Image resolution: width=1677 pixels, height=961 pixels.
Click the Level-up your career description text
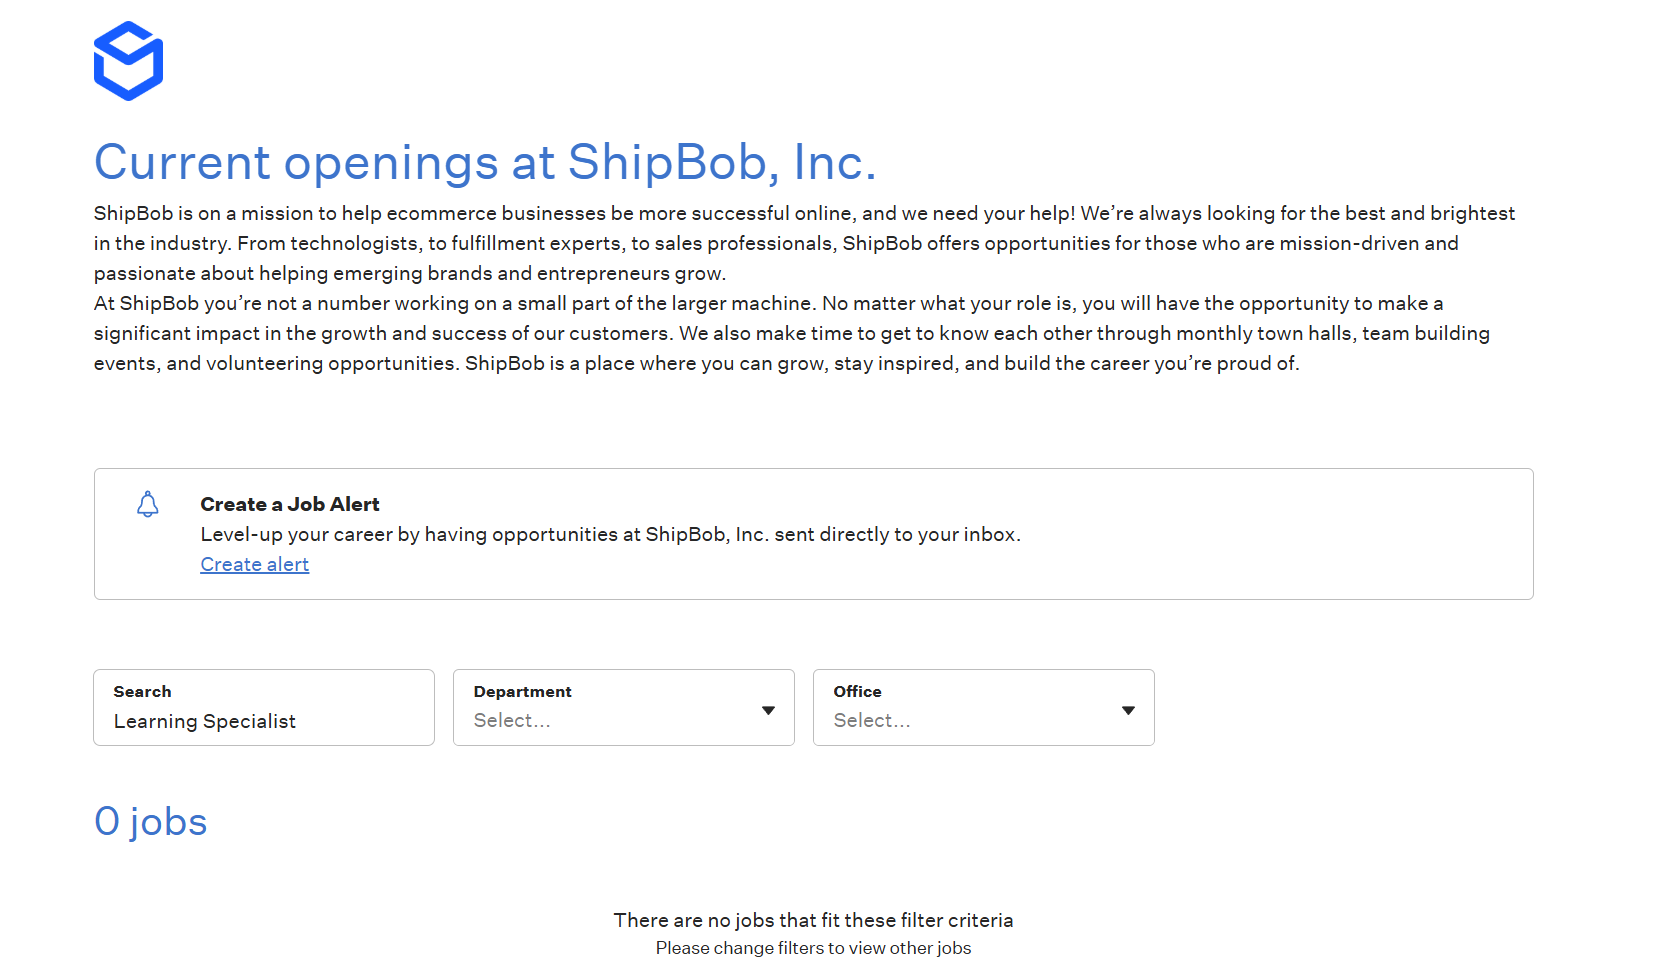[611, 534]
